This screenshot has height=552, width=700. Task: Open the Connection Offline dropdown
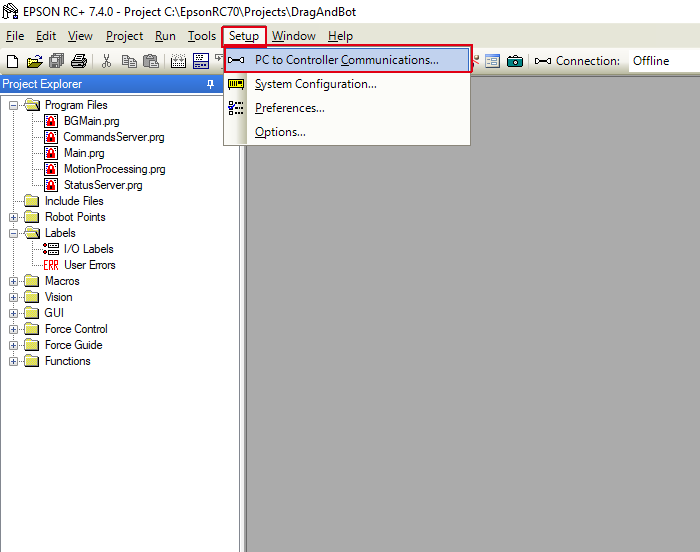663,61
